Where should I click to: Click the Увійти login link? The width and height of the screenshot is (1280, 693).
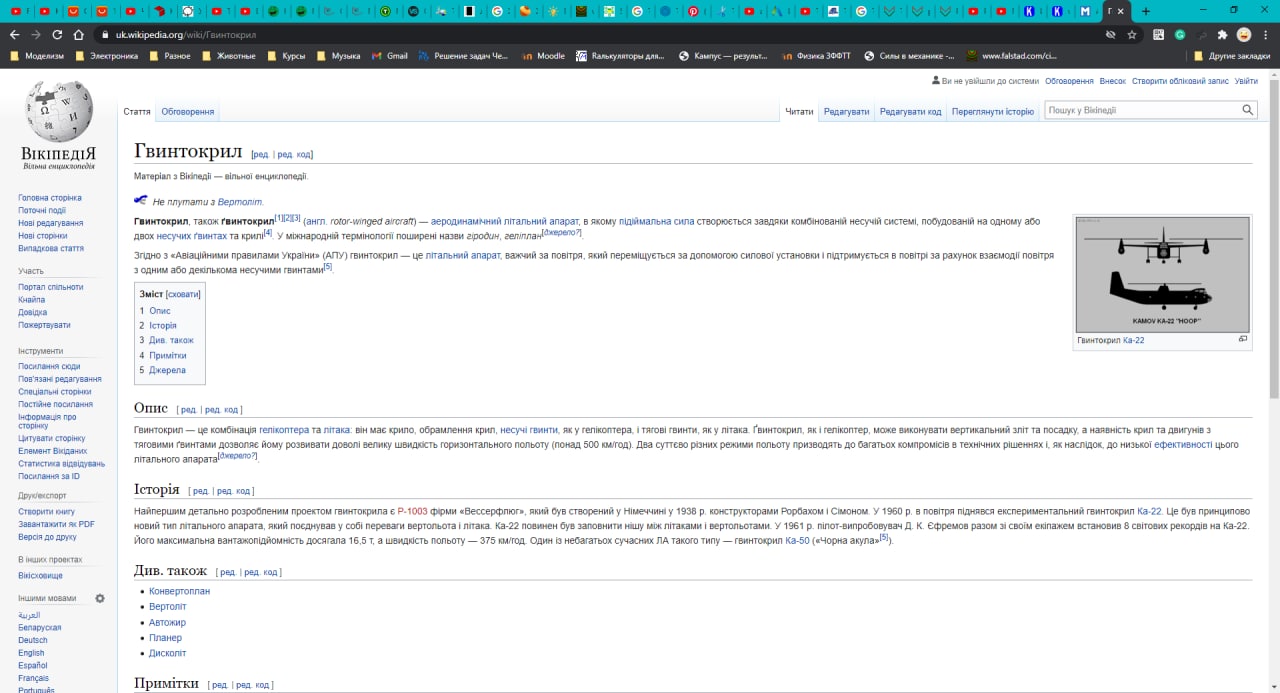1246,81
